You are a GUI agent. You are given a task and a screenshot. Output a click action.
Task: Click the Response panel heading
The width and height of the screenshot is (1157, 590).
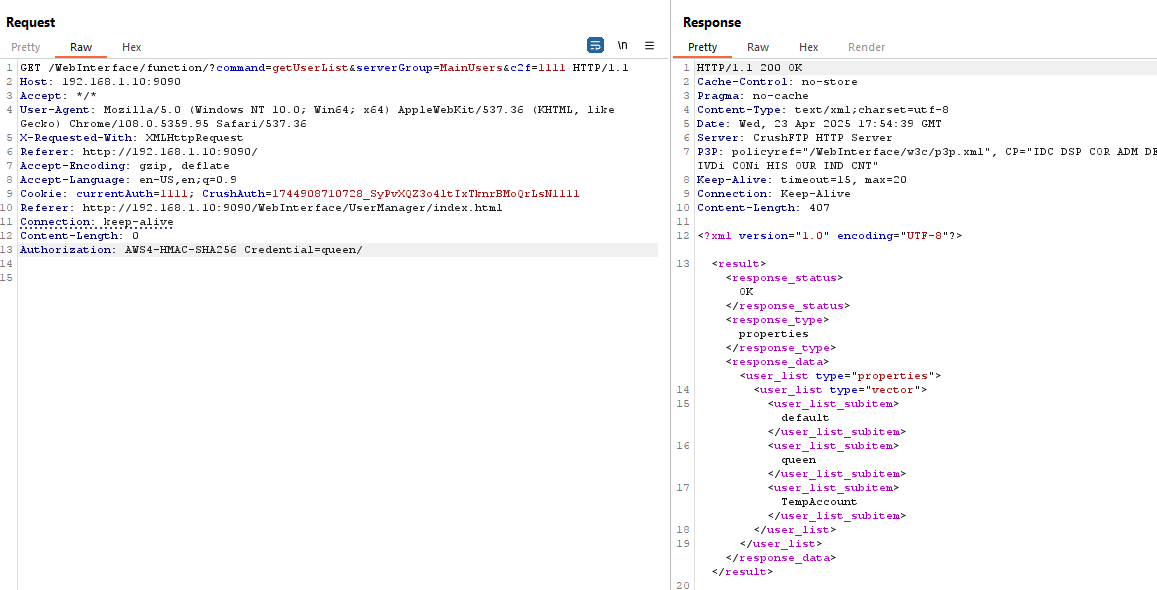(x=712, y=22)
